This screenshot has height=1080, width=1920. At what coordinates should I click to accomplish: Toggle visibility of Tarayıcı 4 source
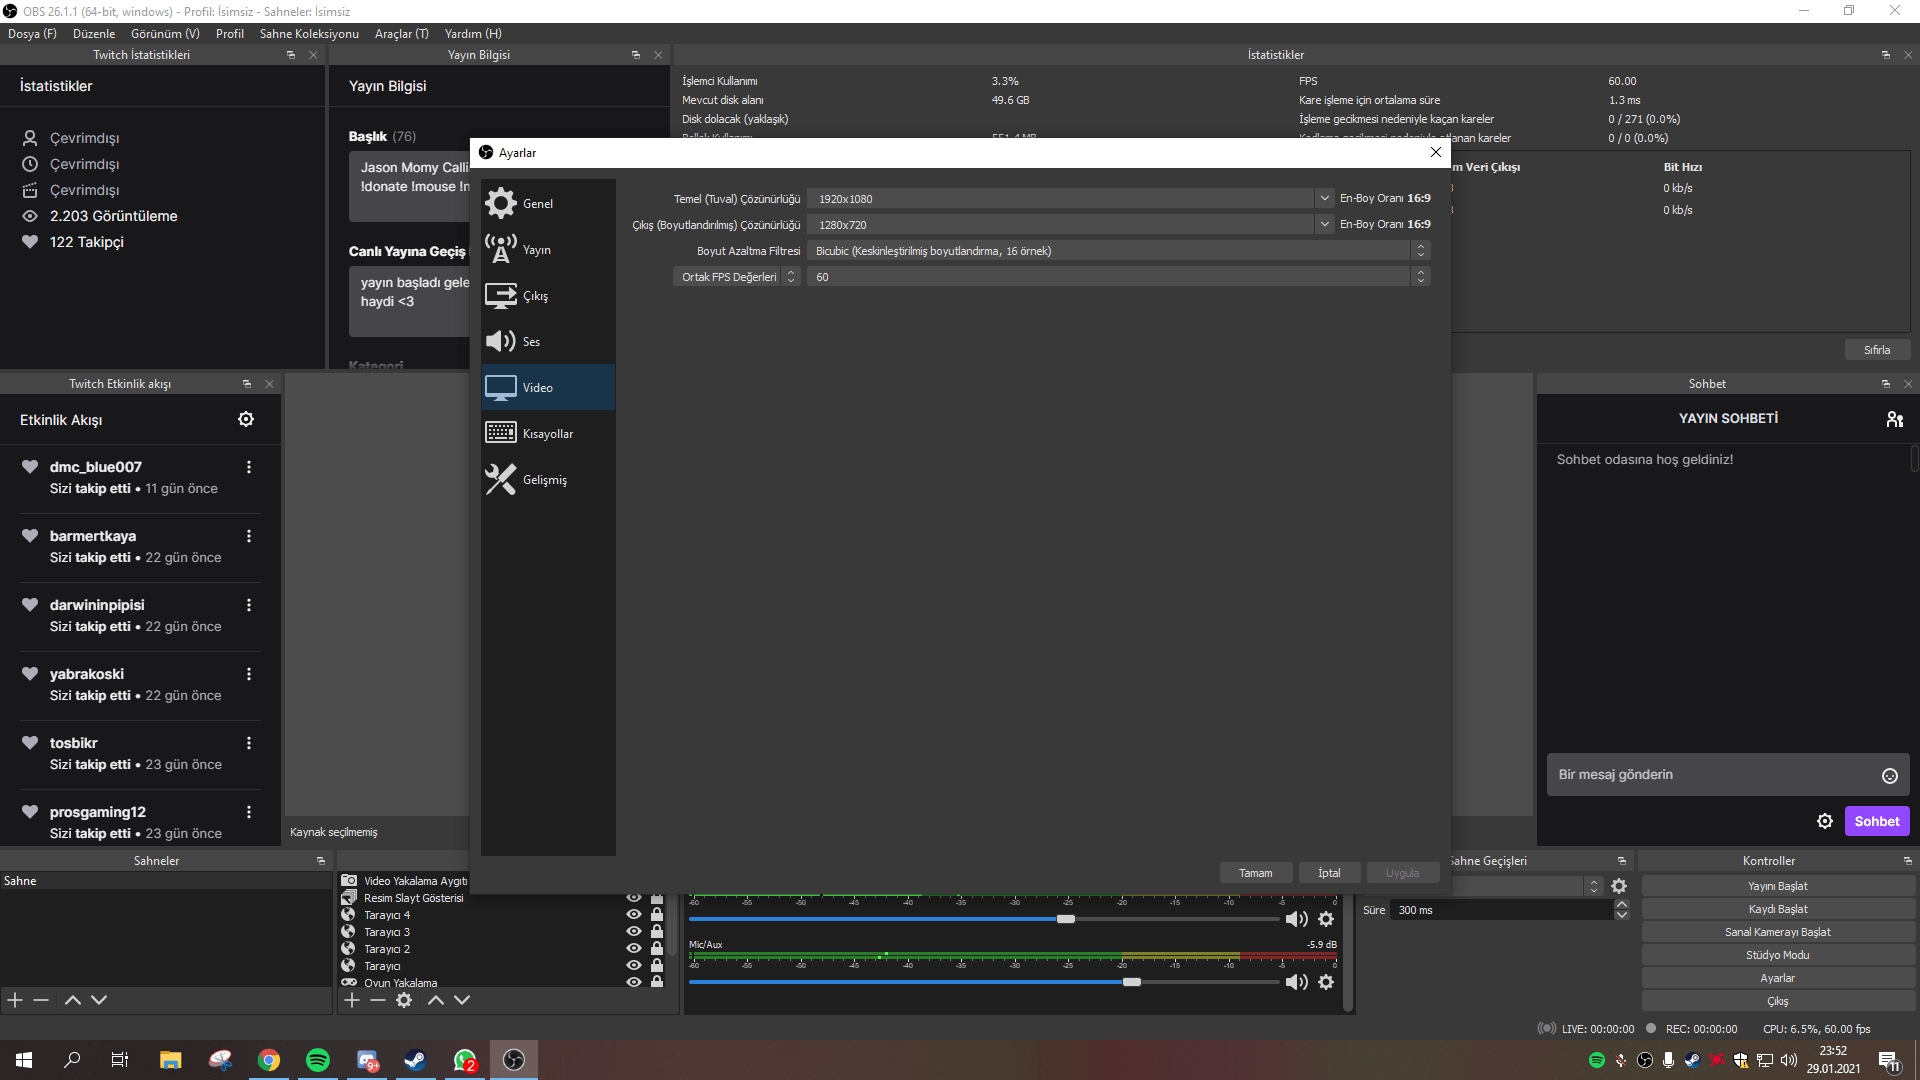[634, 914]
